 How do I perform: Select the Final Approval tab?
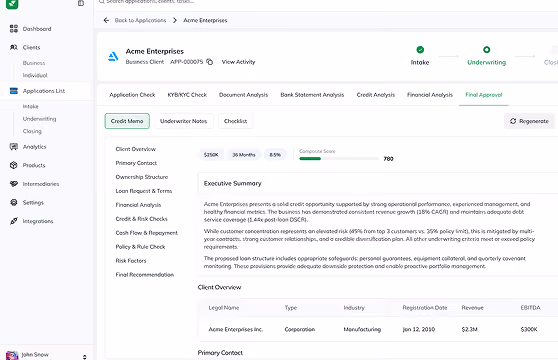click(x=484, y=95)
